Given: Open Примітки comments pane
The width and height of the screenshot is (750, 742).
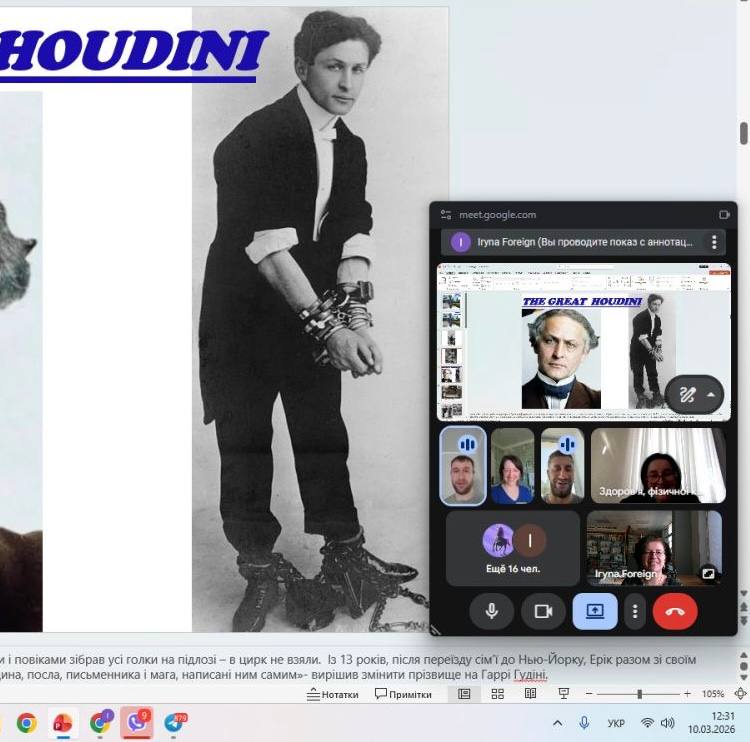Looking at the screenshot, I should tap(403, 694).
